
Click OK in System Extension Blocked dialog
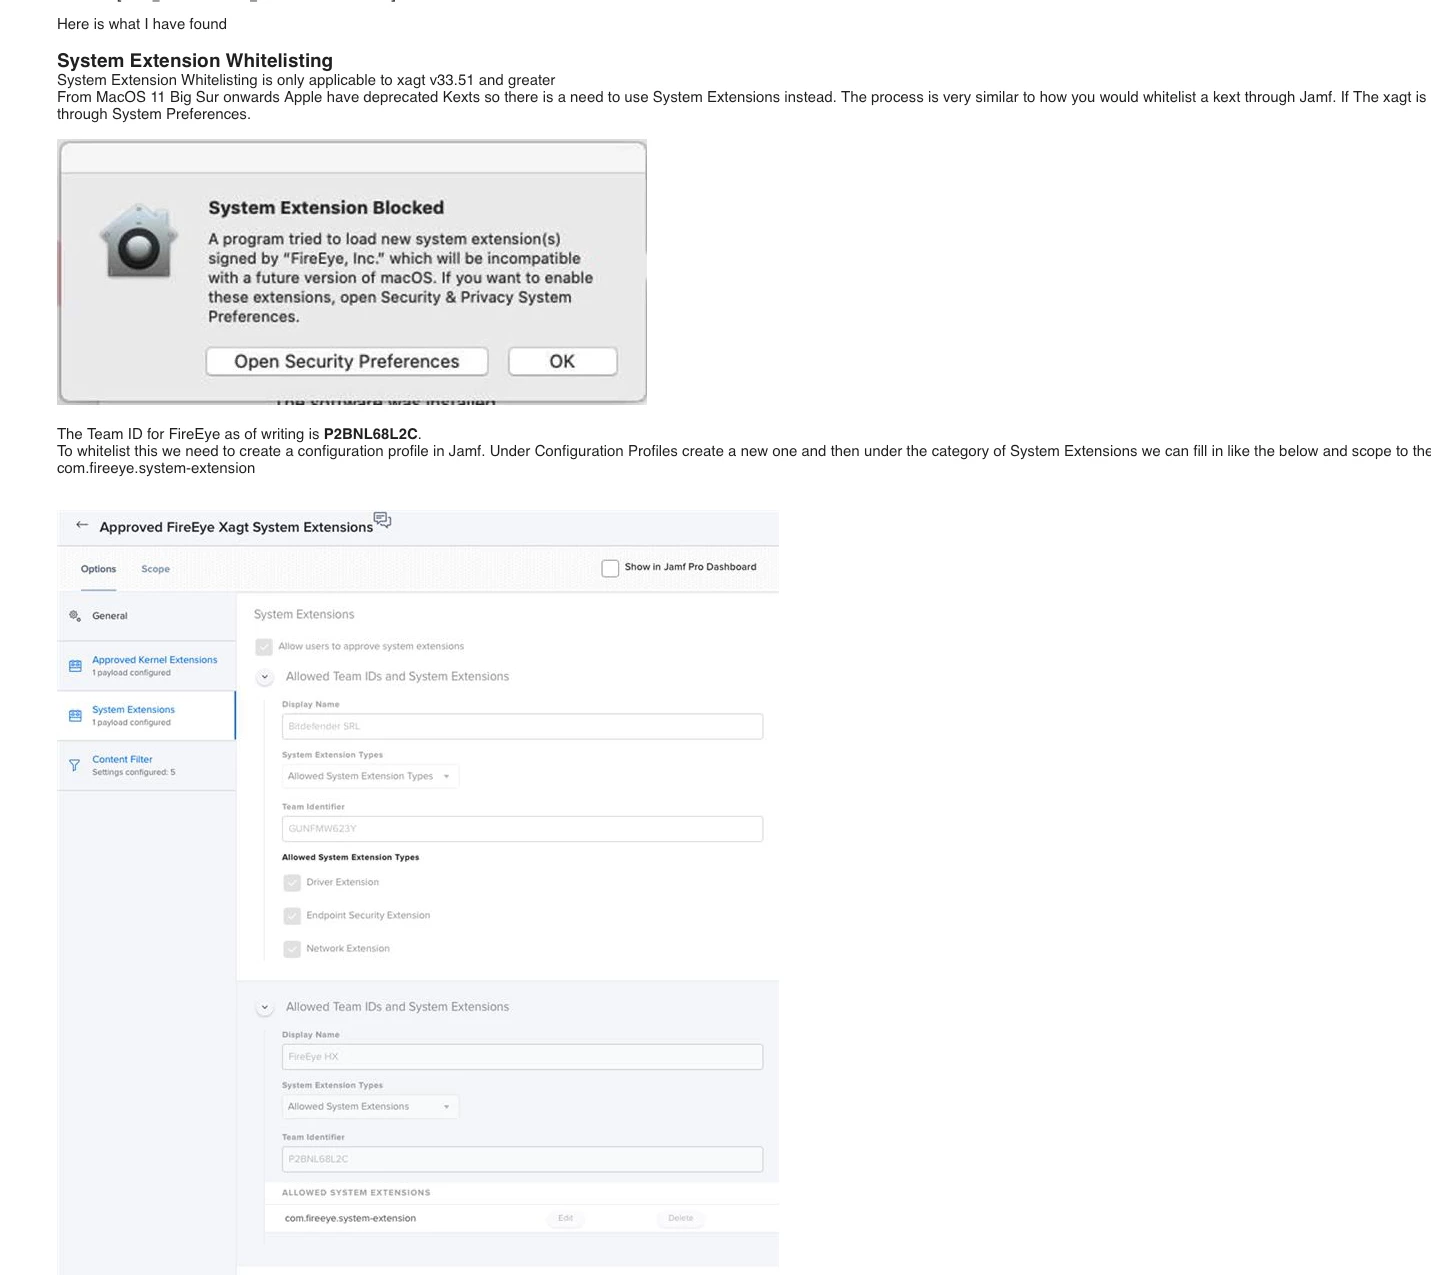(x=562, y=362)
